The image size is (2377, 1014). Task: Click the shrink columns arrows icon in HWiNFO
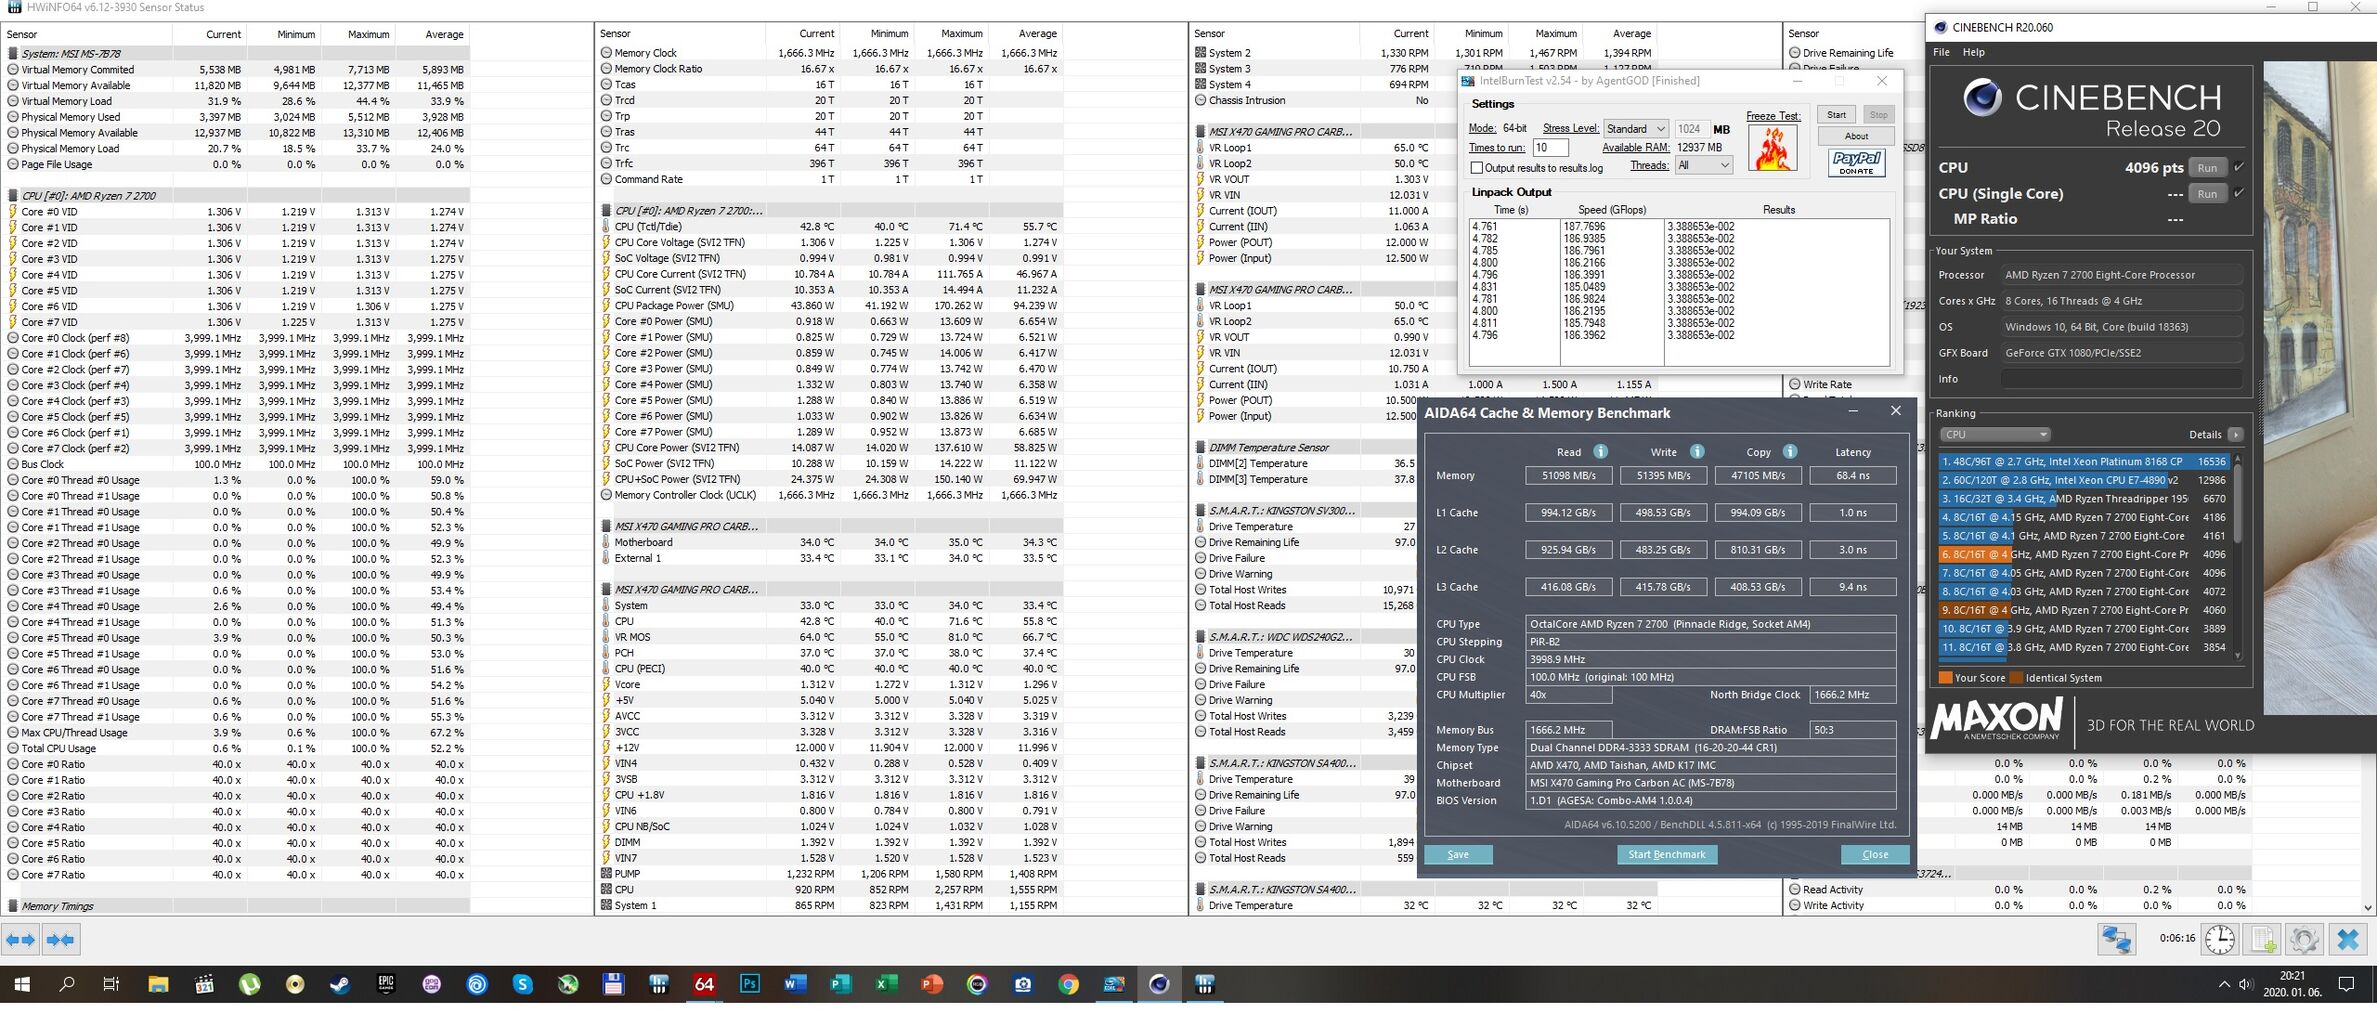pyautogui.click(x=60, y=940)
